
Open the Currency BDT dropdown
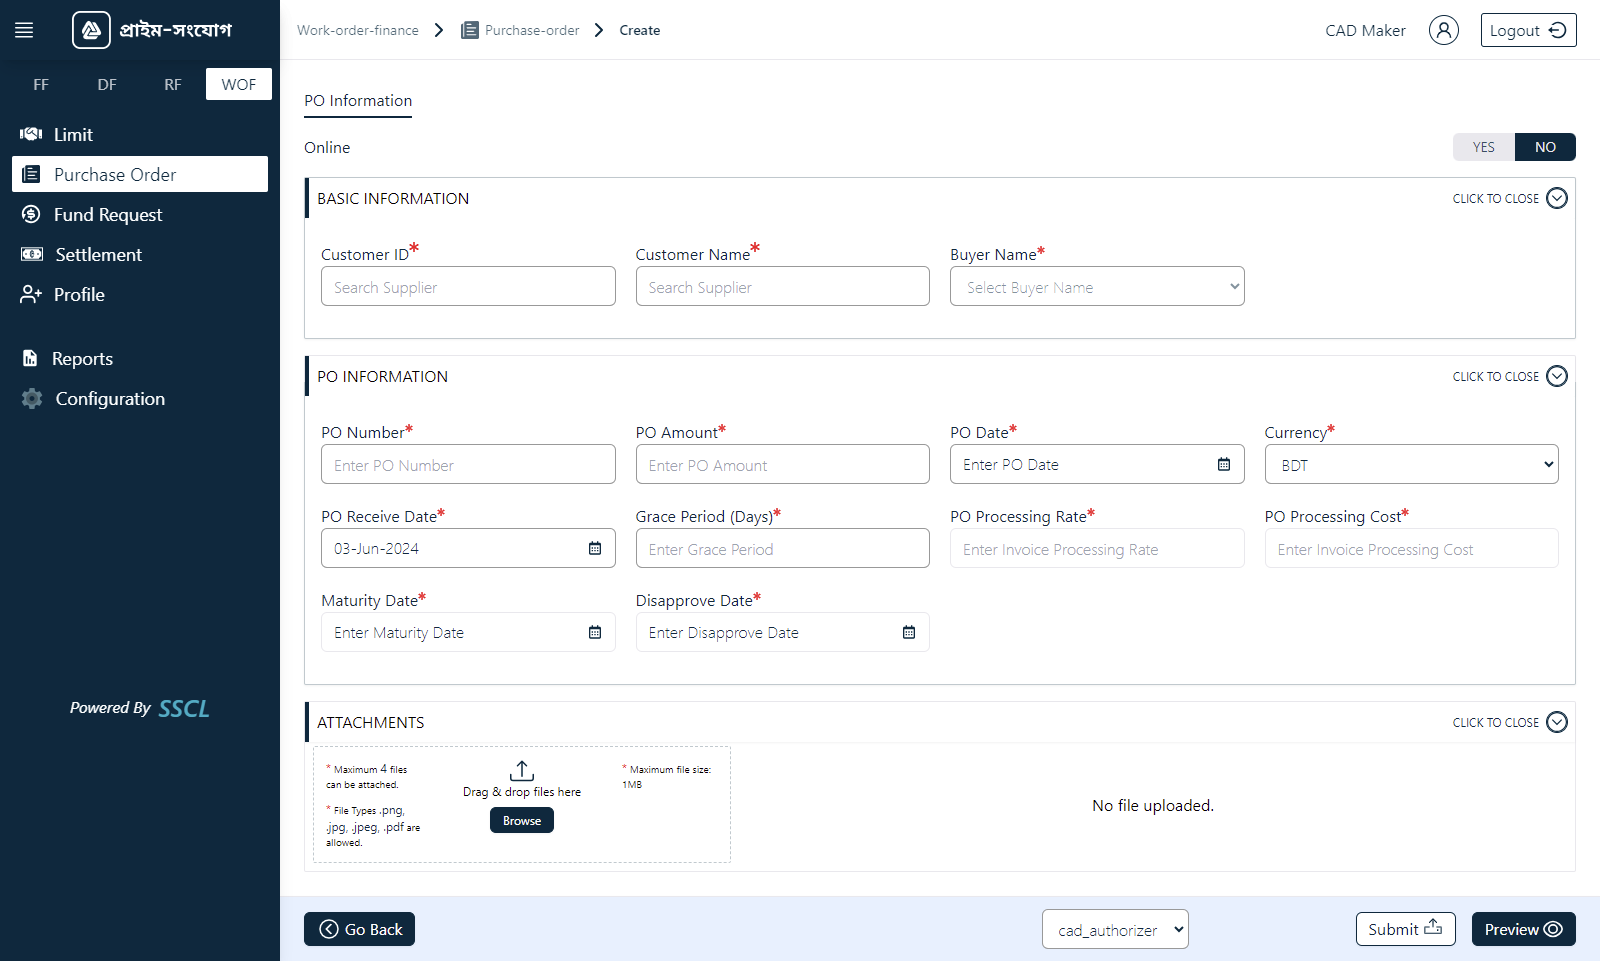1411,465
